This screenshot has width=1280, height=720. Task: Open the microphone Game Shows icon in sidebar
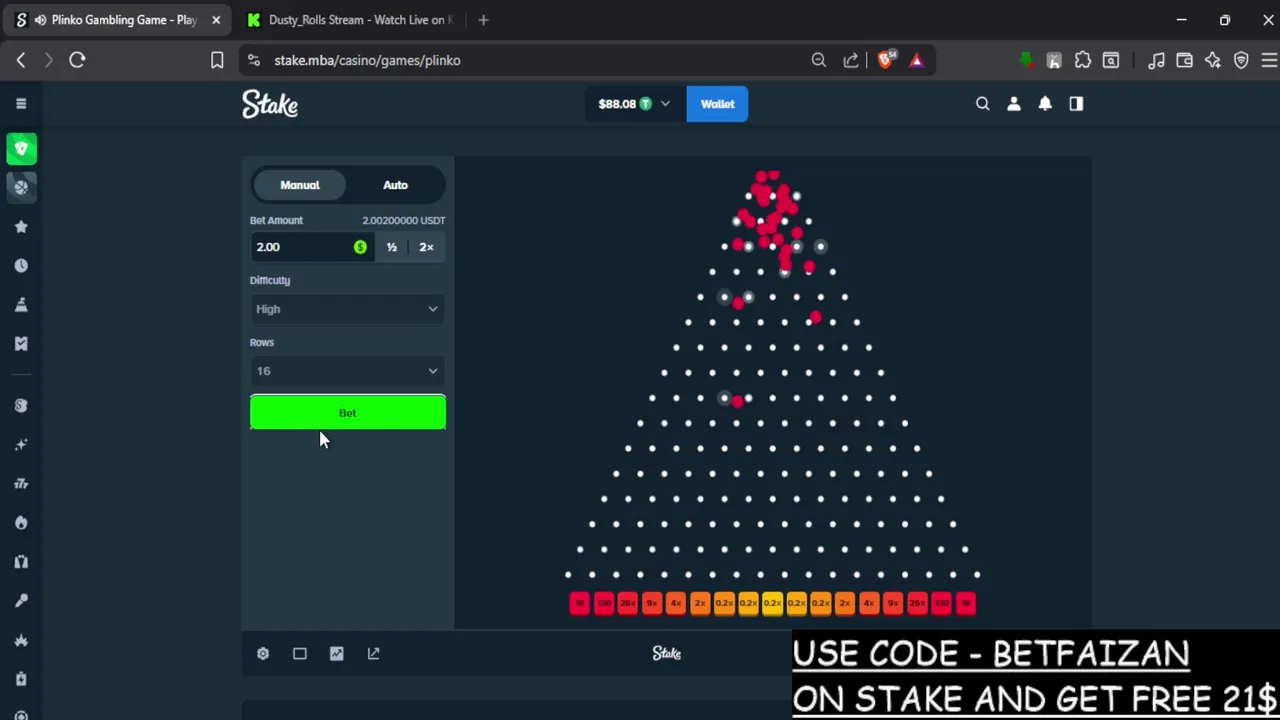[21, 601]
